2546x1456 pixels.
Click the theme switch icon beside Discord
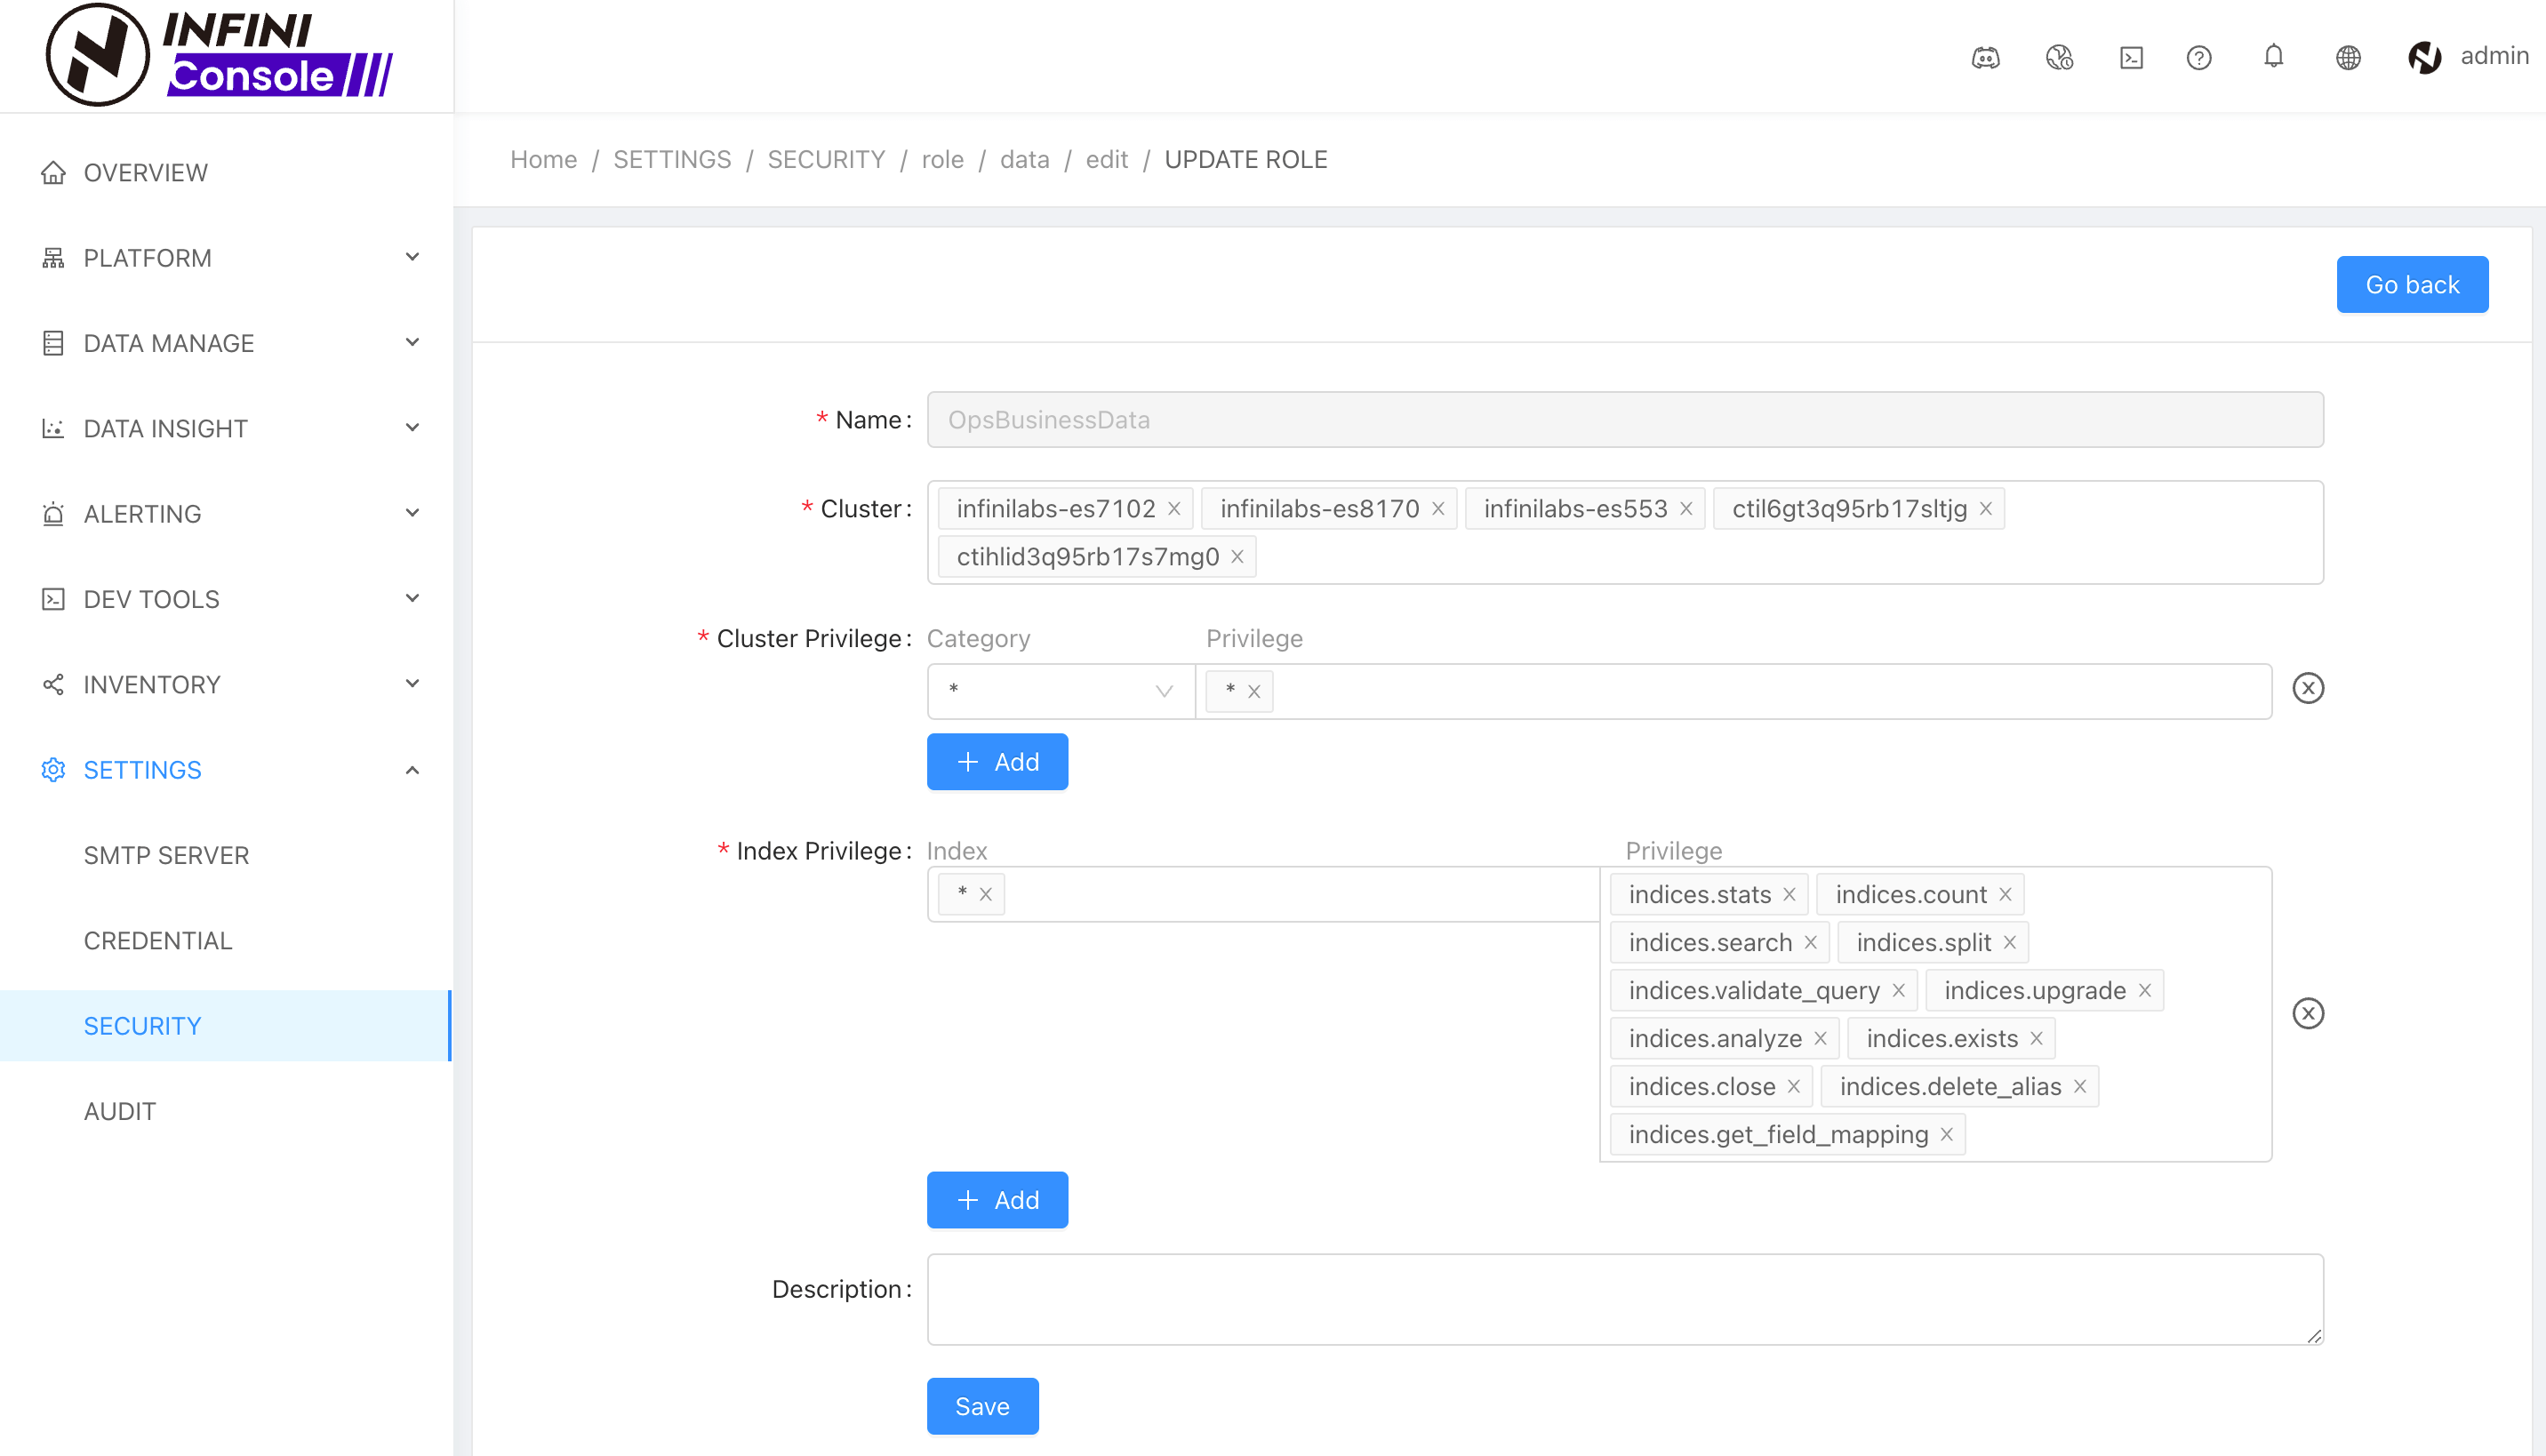coord(2059,57)
